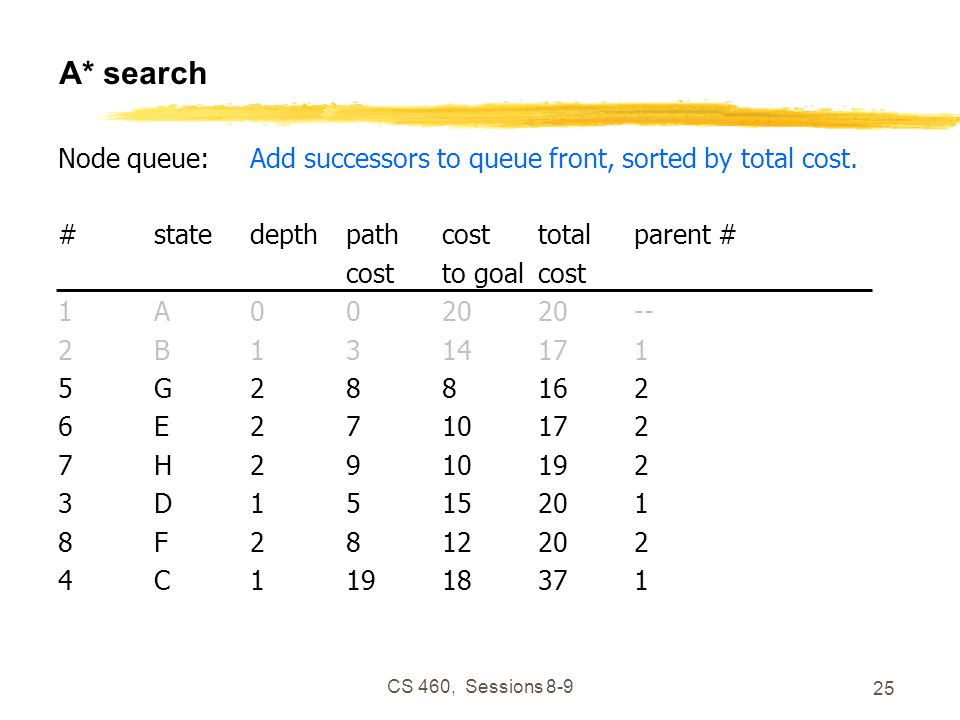This screenshot has width=960, height=720.
Task: Click slide page number 25
Action: point(883,688)
